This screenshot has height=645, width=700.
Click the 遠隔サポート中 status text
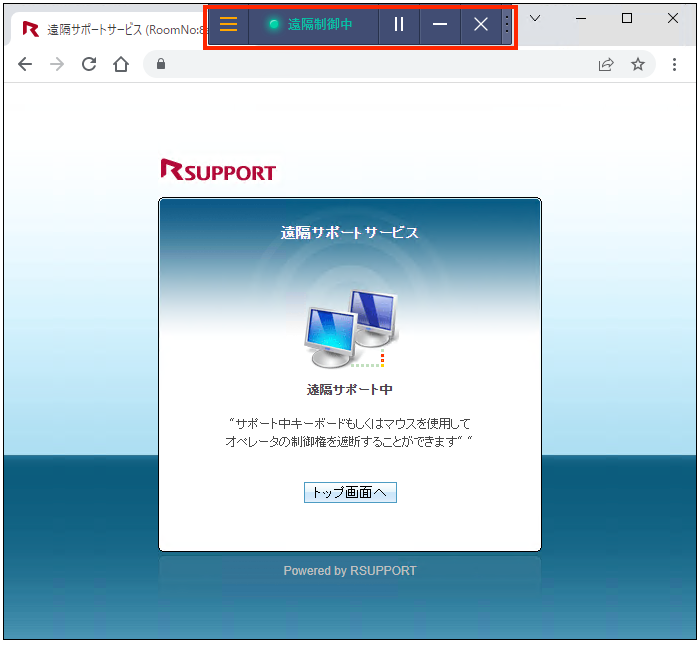(350, 390)
